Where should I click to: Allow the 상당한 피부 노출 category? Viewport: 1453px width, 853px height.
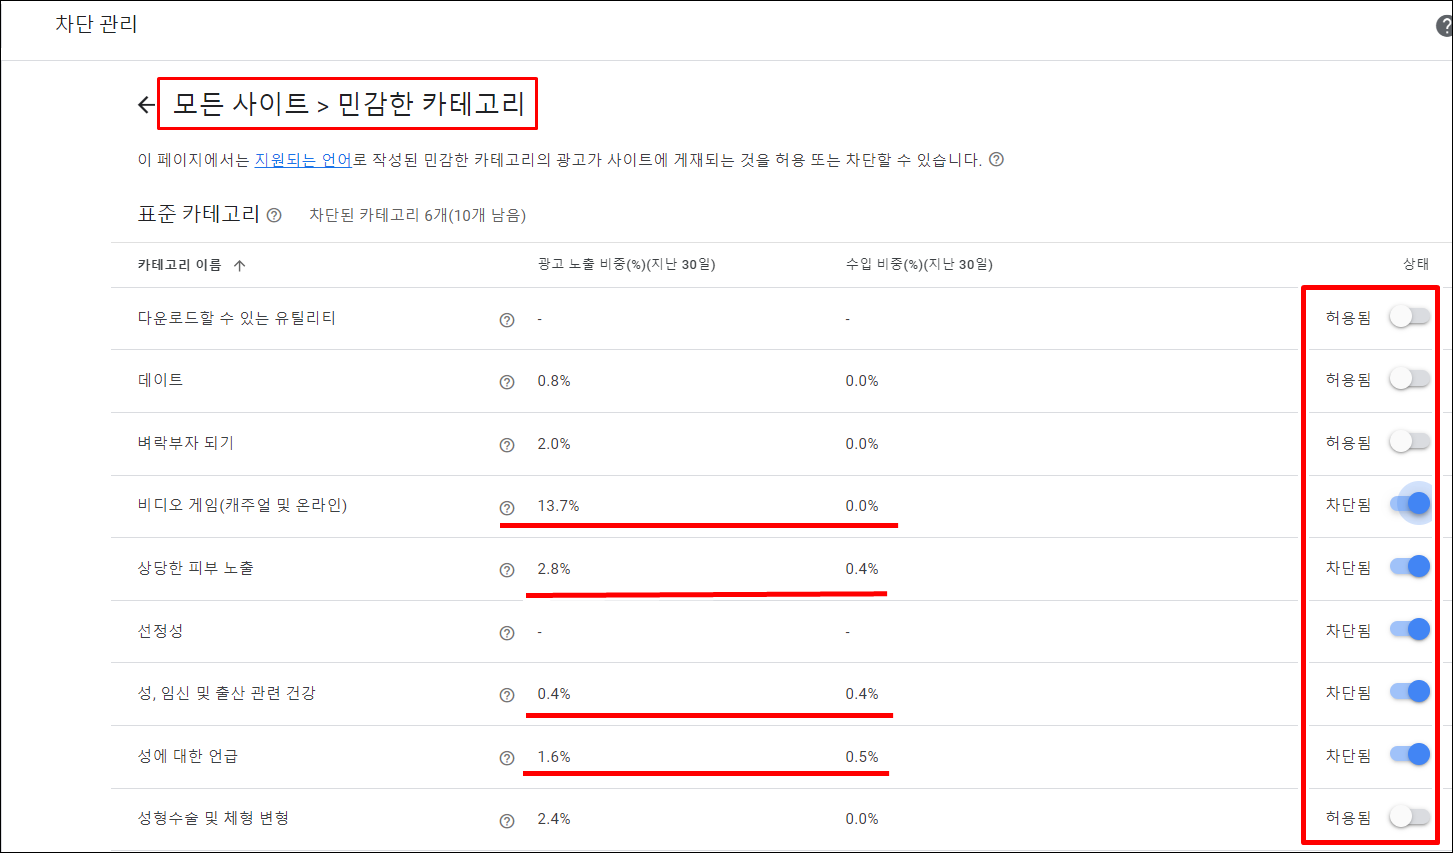click(1410, 568)
